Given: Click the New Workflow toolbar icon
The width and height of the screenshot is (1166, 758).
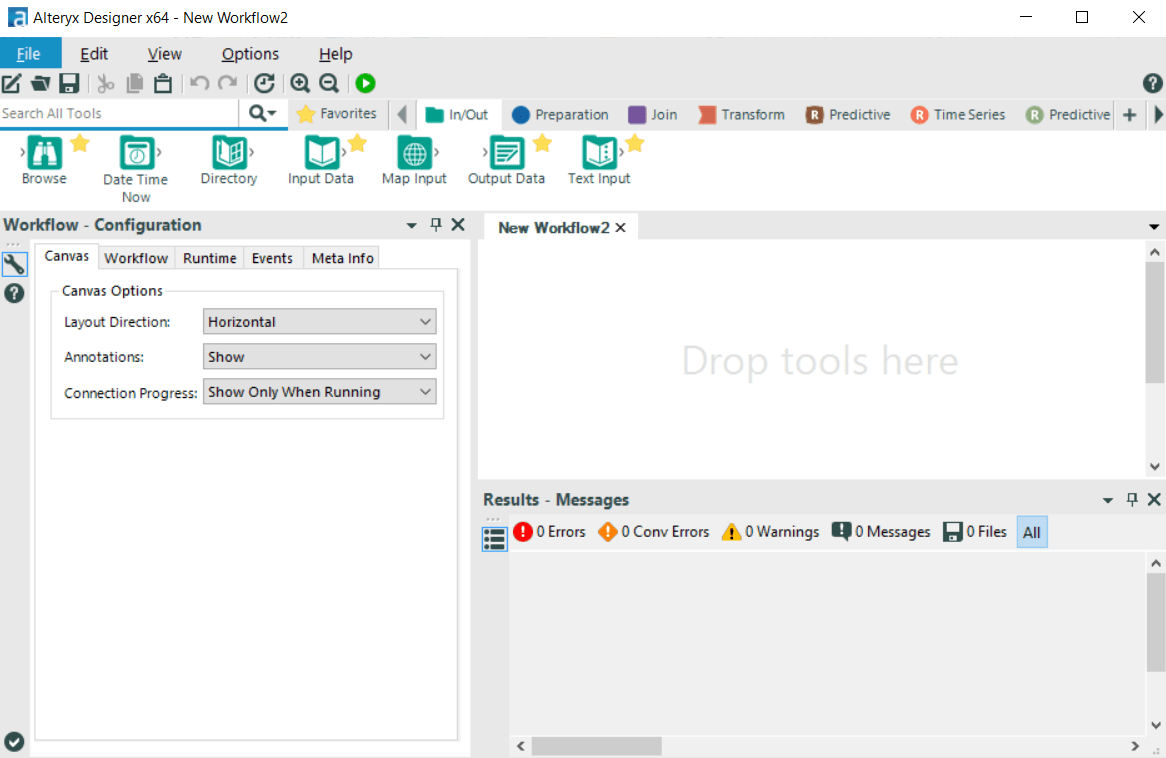Looking at the screenshot, I should (x=11, y=83).
